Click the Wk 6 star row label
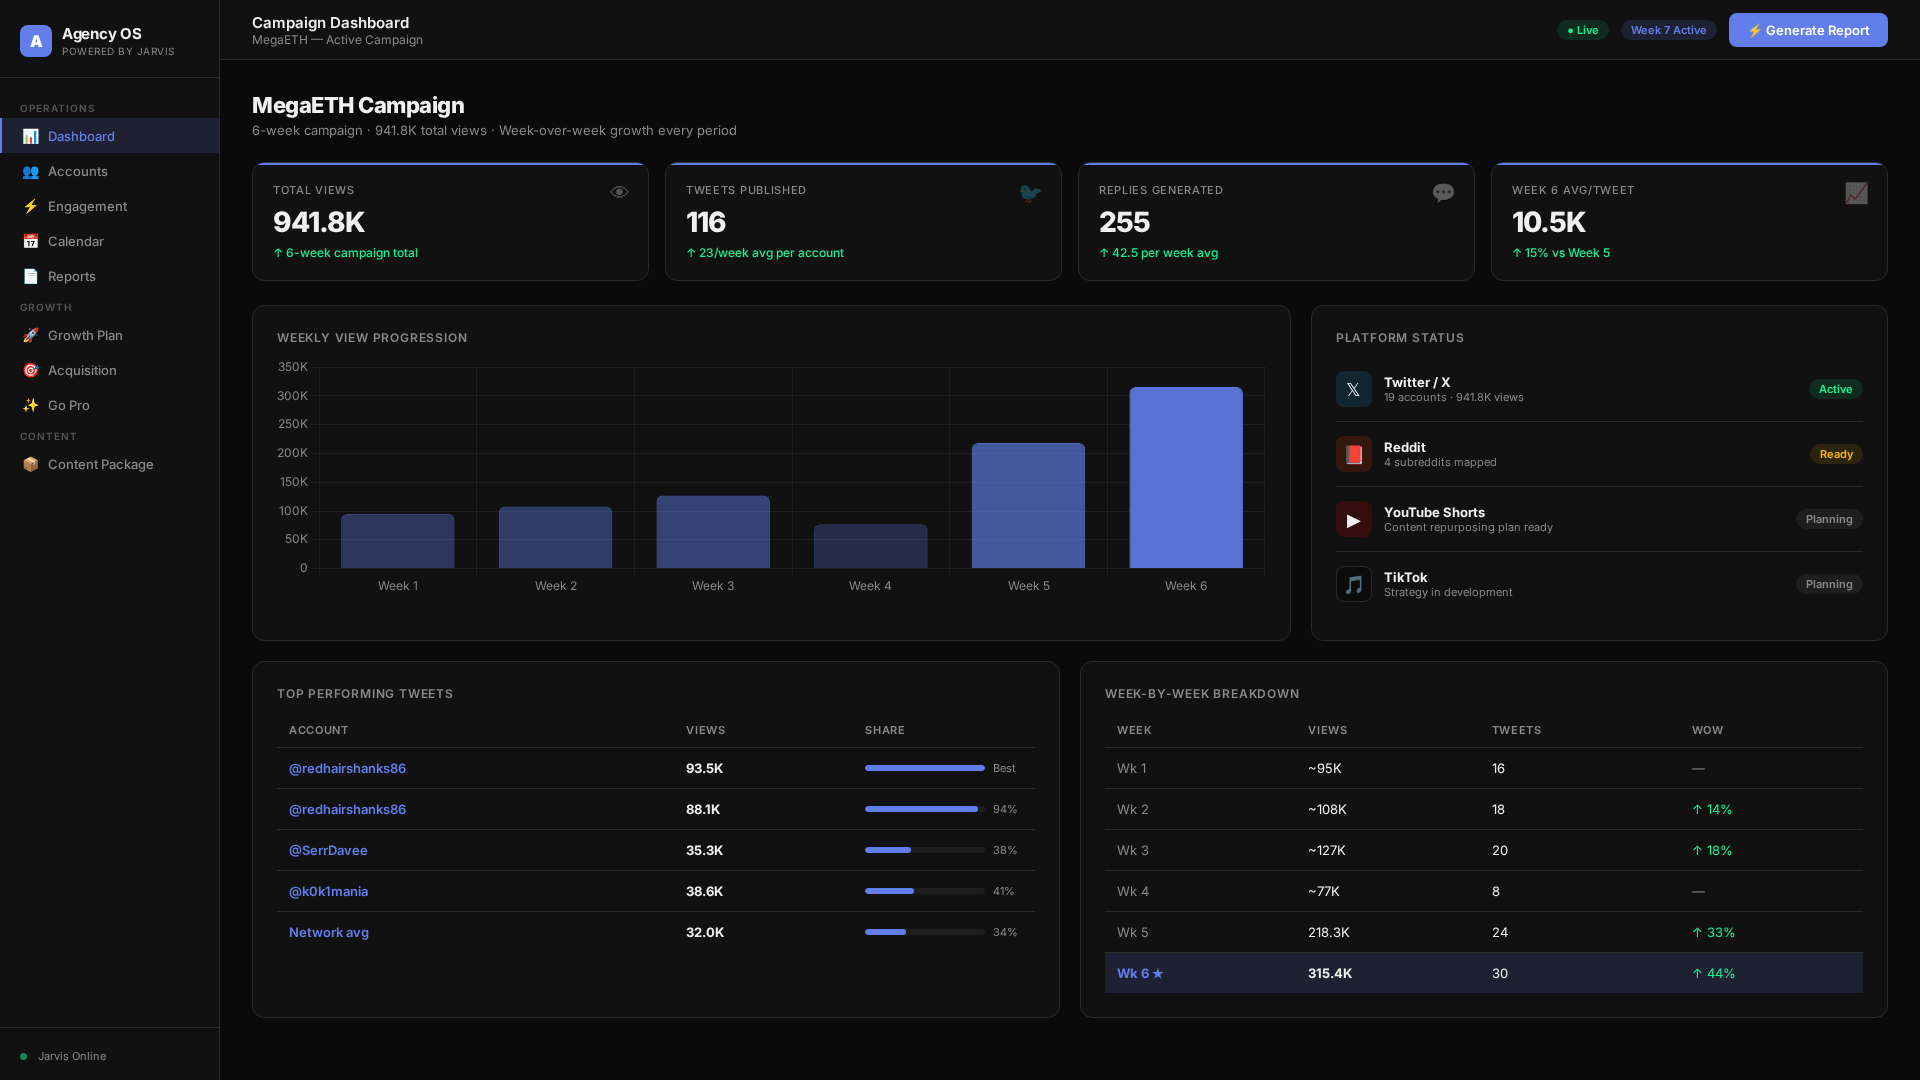This screenshot has width=1920, height=1080. coord(1140,973)
